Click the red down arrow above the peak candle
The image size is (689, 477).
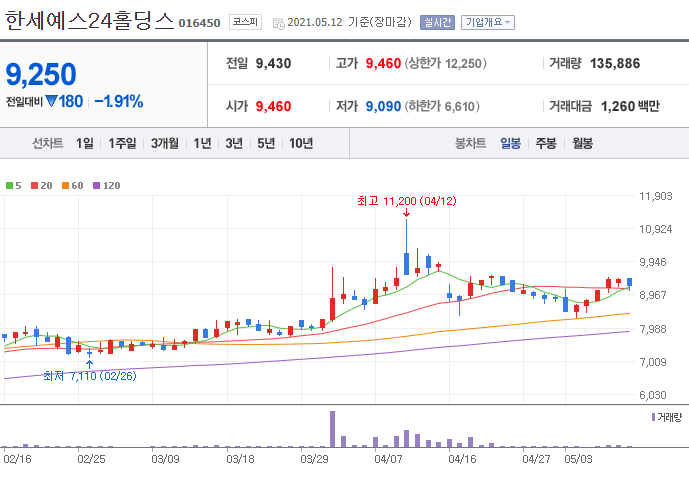(x=406, y=213)
